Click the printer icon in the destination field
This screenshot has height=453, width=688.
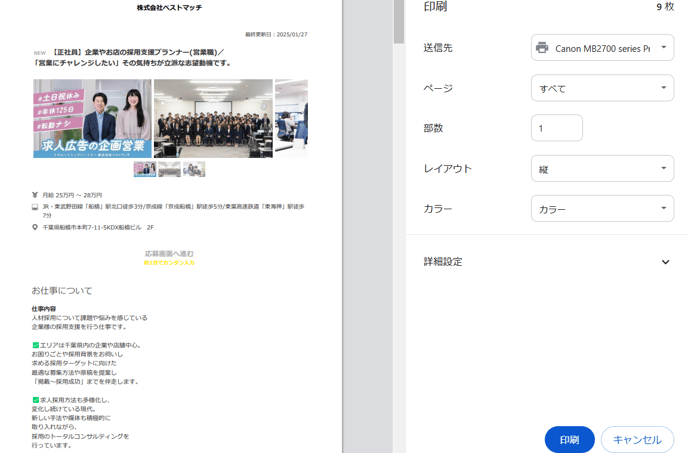tap(542, 47)
